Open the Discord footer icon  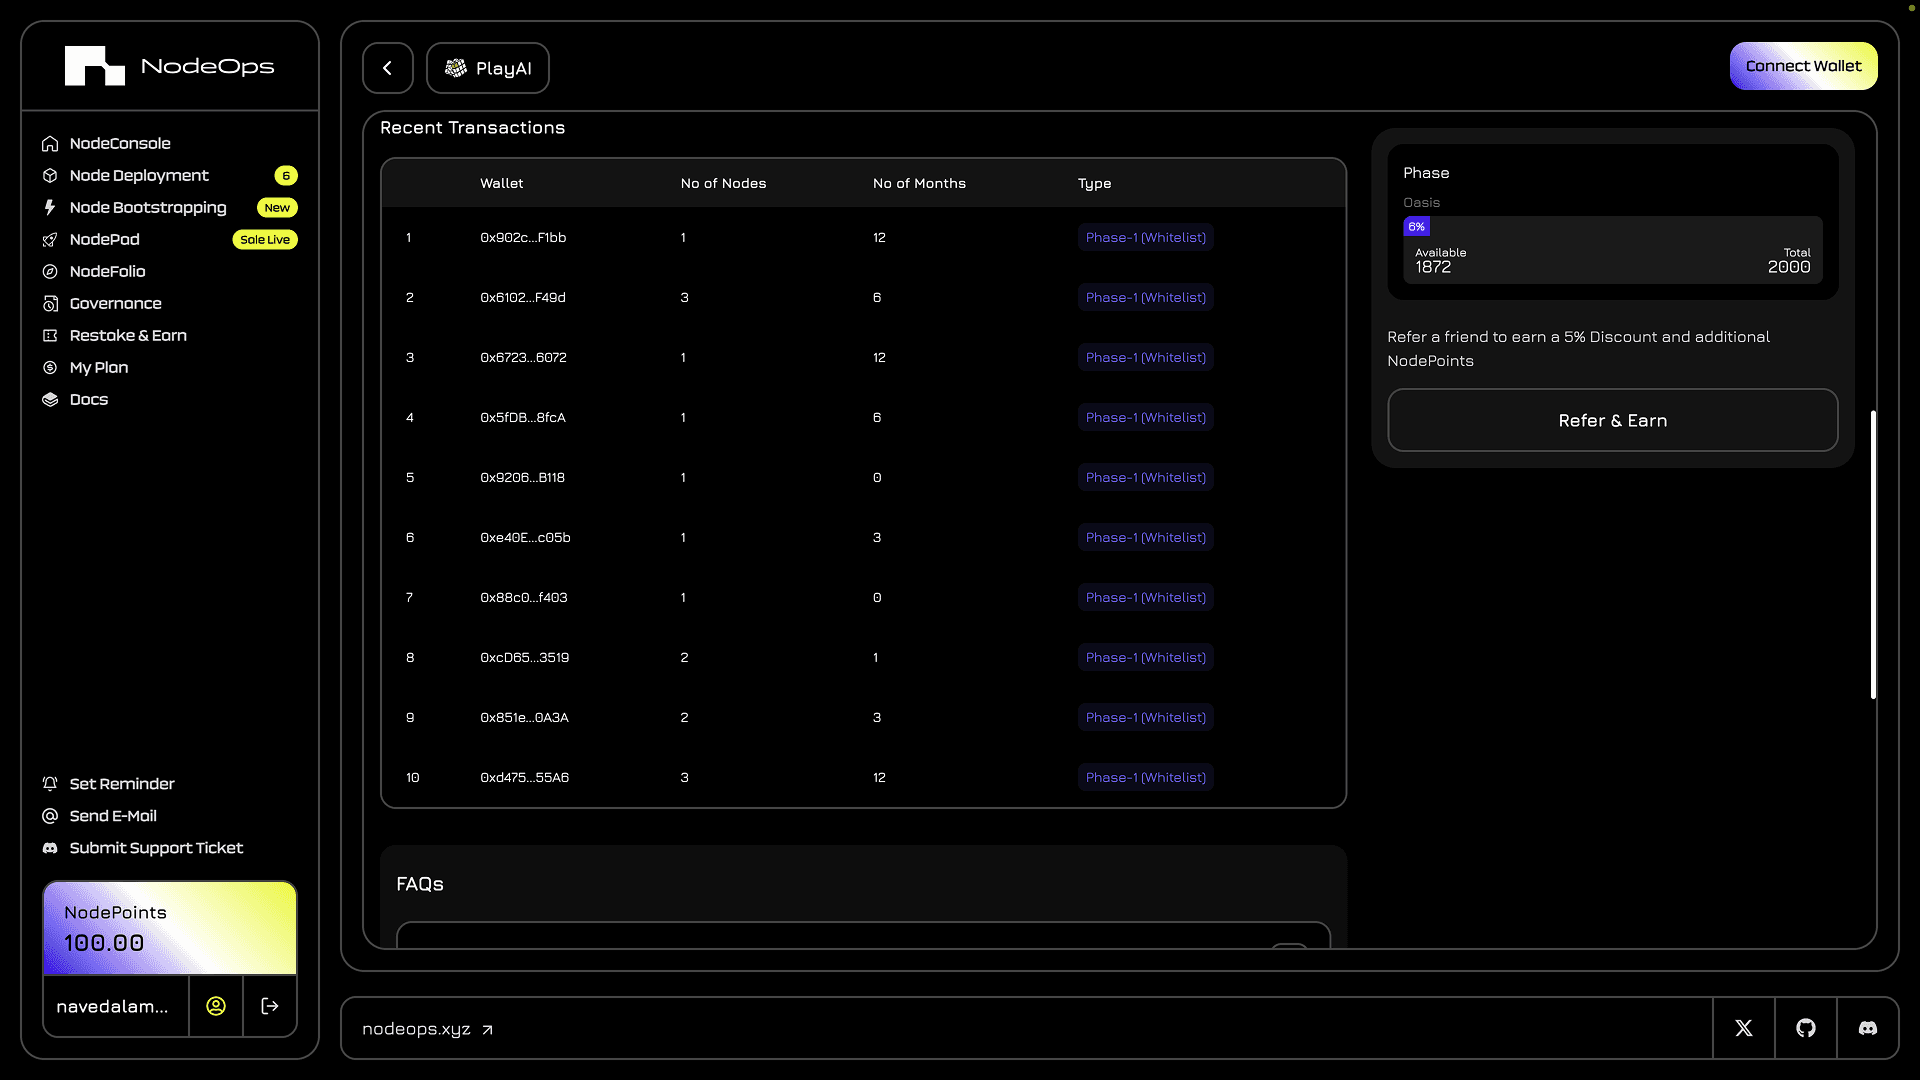coord(1868,1028)
